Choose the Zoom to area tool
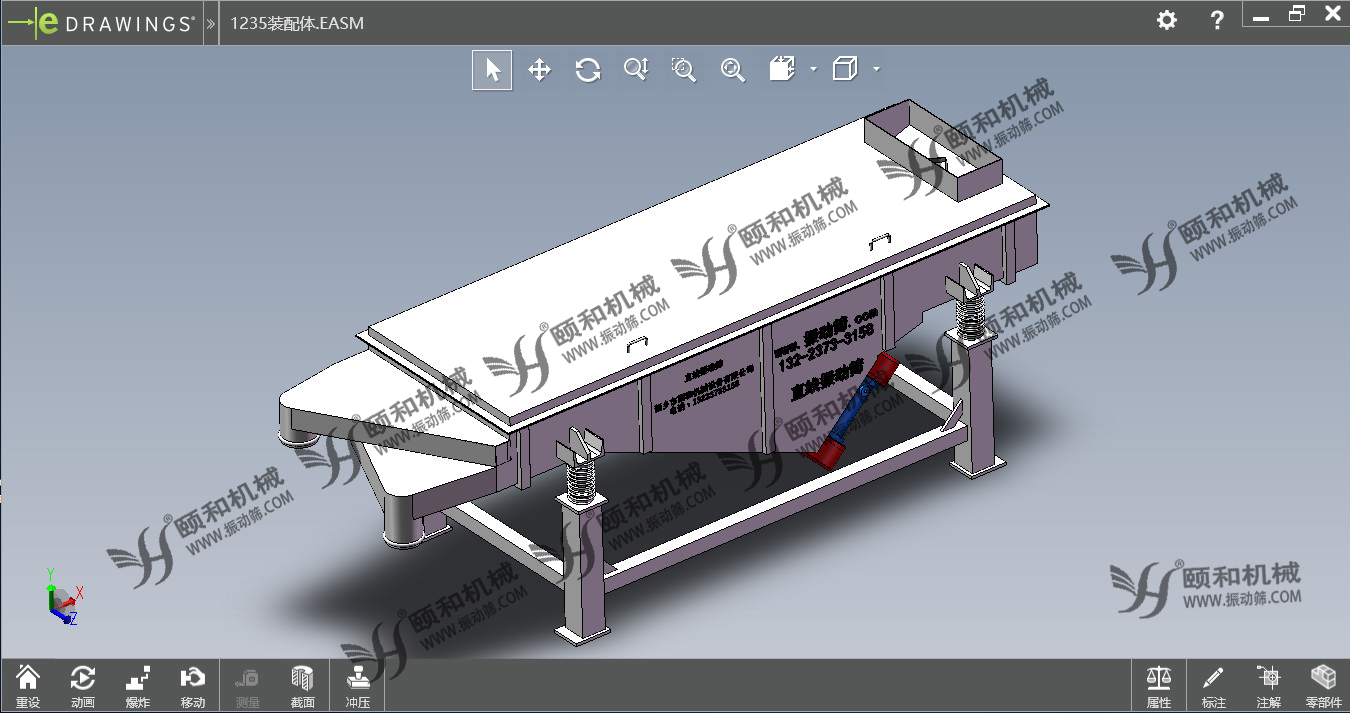Viewport: 1350px width, 713px height. click(x=684, y=69)
